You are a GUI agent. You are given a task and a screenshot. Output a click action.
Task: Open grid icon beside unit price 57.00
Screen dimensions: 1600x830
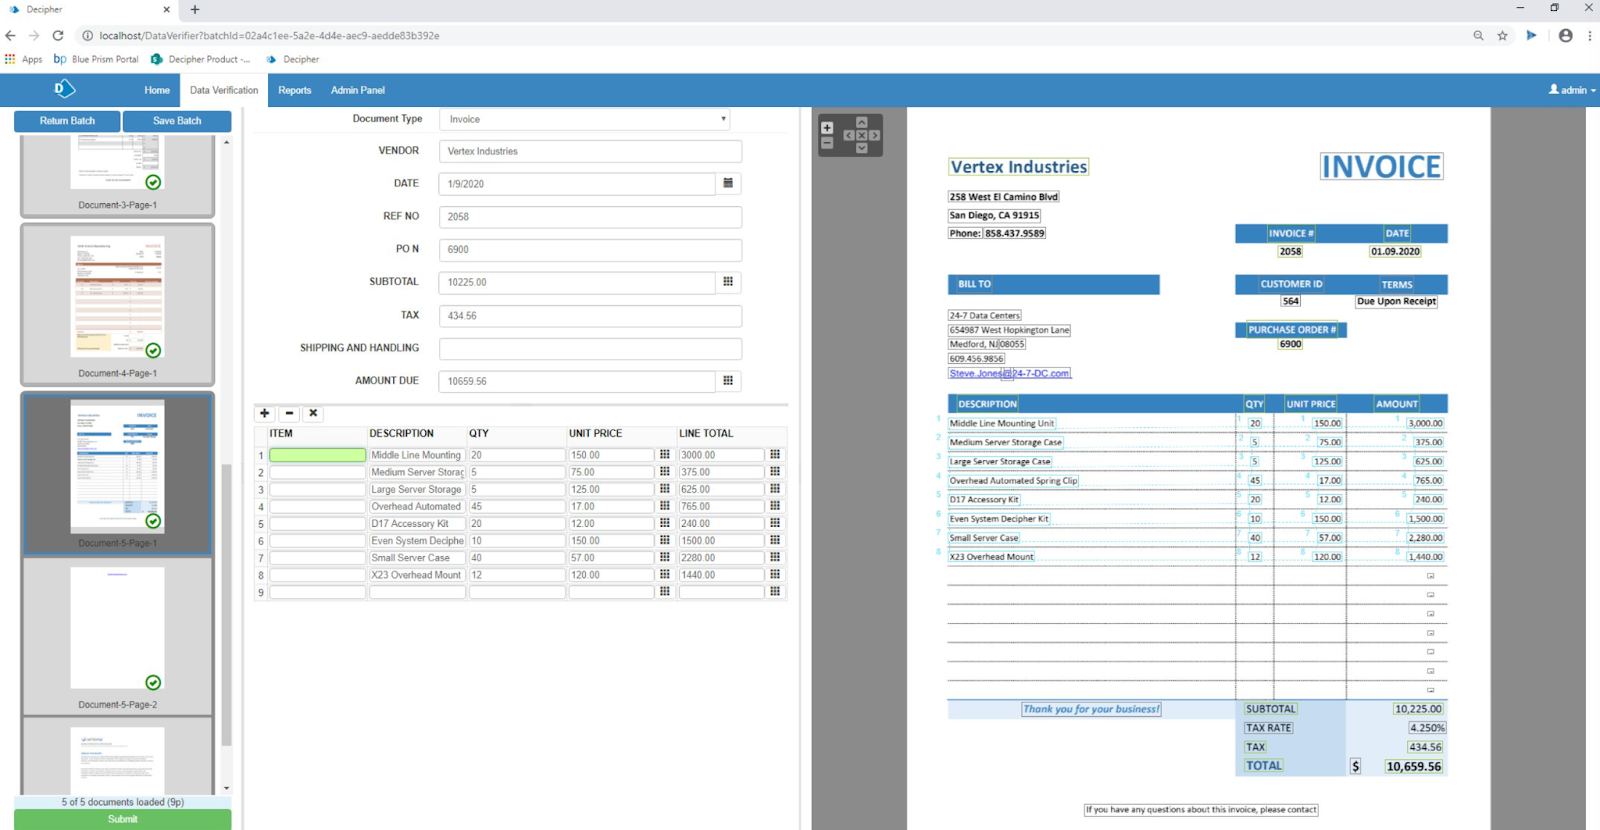pyautogui.click(x=664, y=558)
